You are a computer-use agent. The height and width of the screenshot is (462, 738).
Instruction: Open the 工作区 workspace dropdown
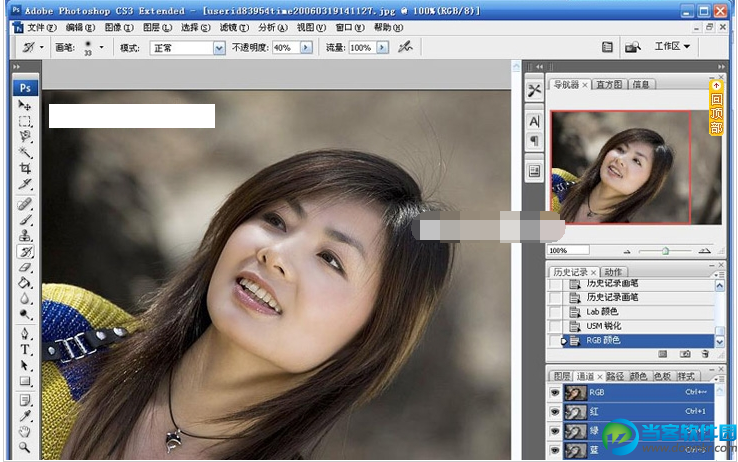tap(672, 46)
